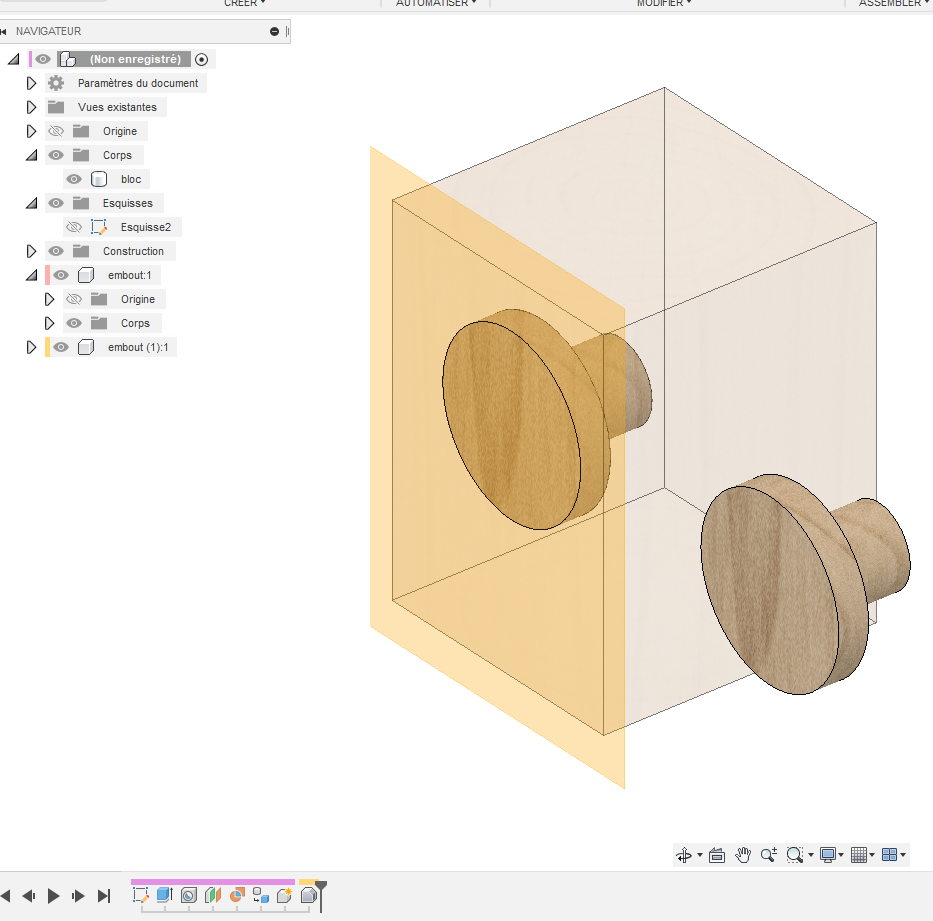Viewport: 933px width, 921px height.
Task: Select the mirror feature in the timeline
Action: [212, 897]
